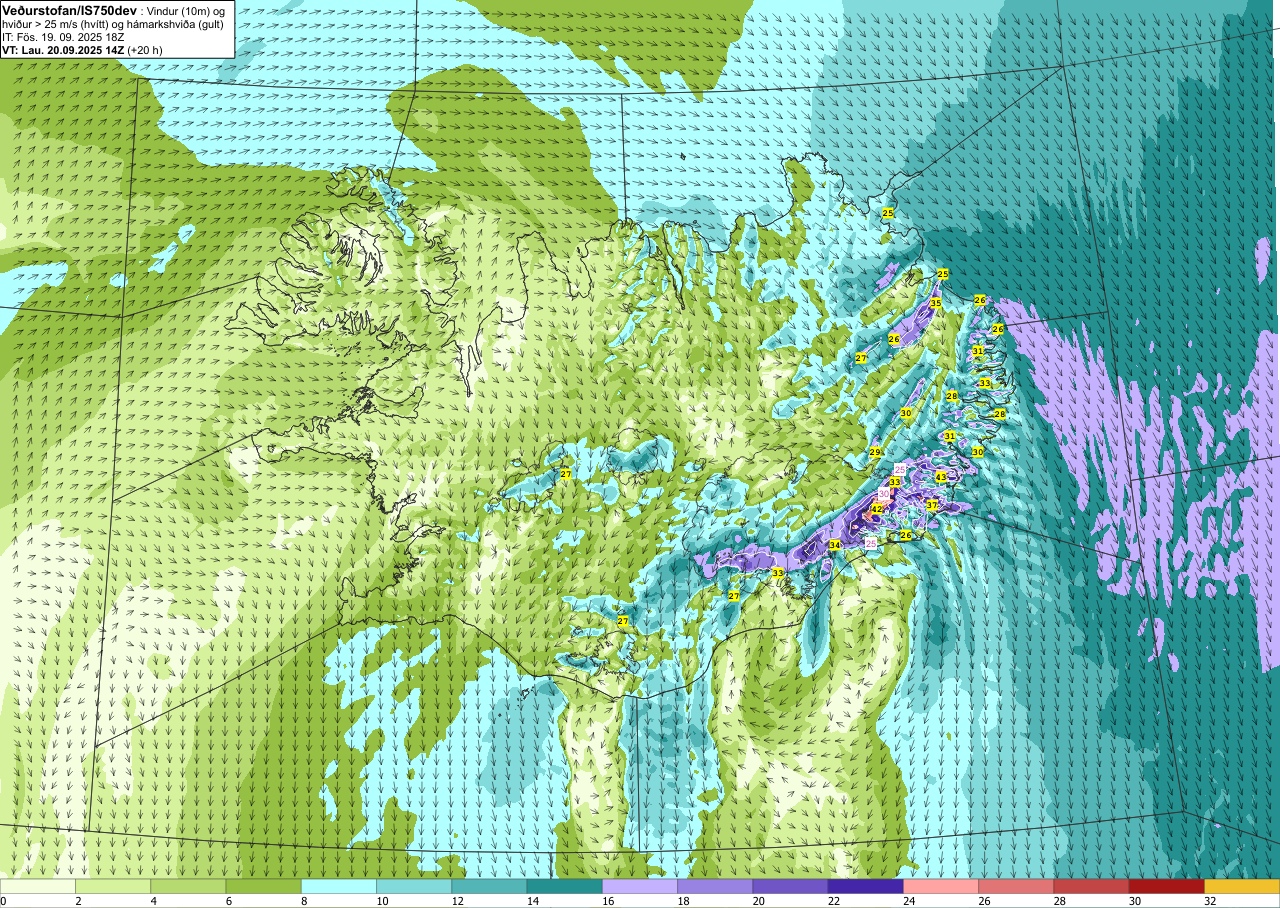Click the aqua 10–12 m/s legend swatch

pyautogui.click(x=414, y=886)
